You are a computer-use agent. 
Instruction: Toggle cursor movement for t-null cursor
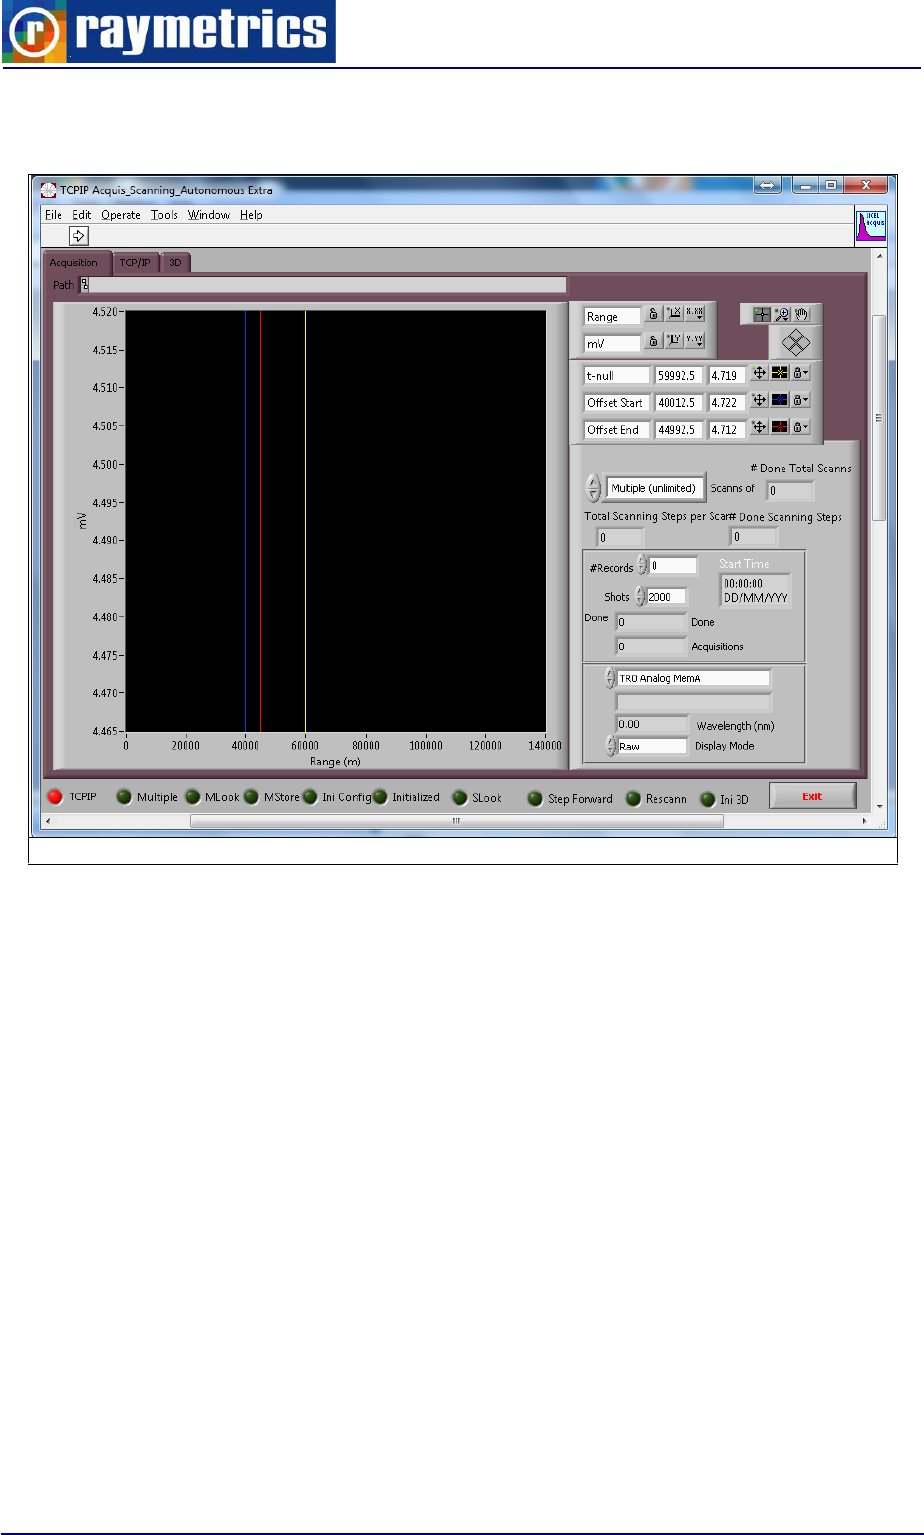[x=759, y=373]
